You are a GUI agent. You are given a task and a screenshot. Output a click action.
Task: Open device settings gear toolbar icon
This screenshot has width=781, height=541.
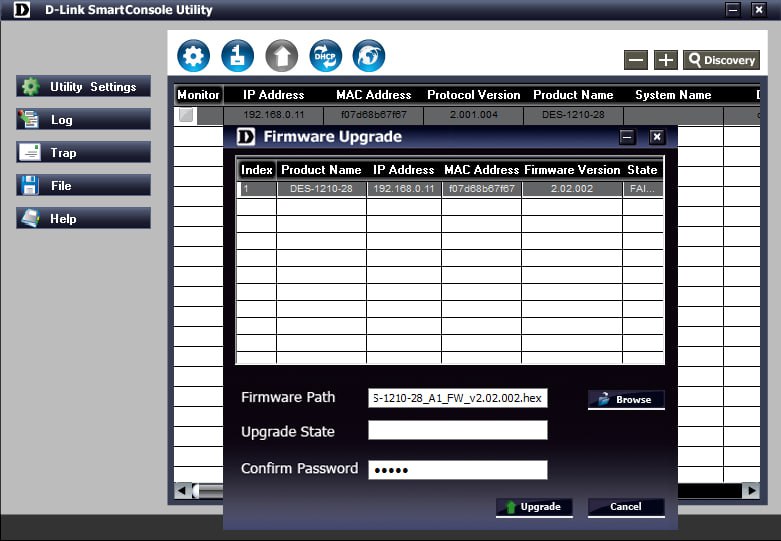pyautogui.click(x=193, y=56)
